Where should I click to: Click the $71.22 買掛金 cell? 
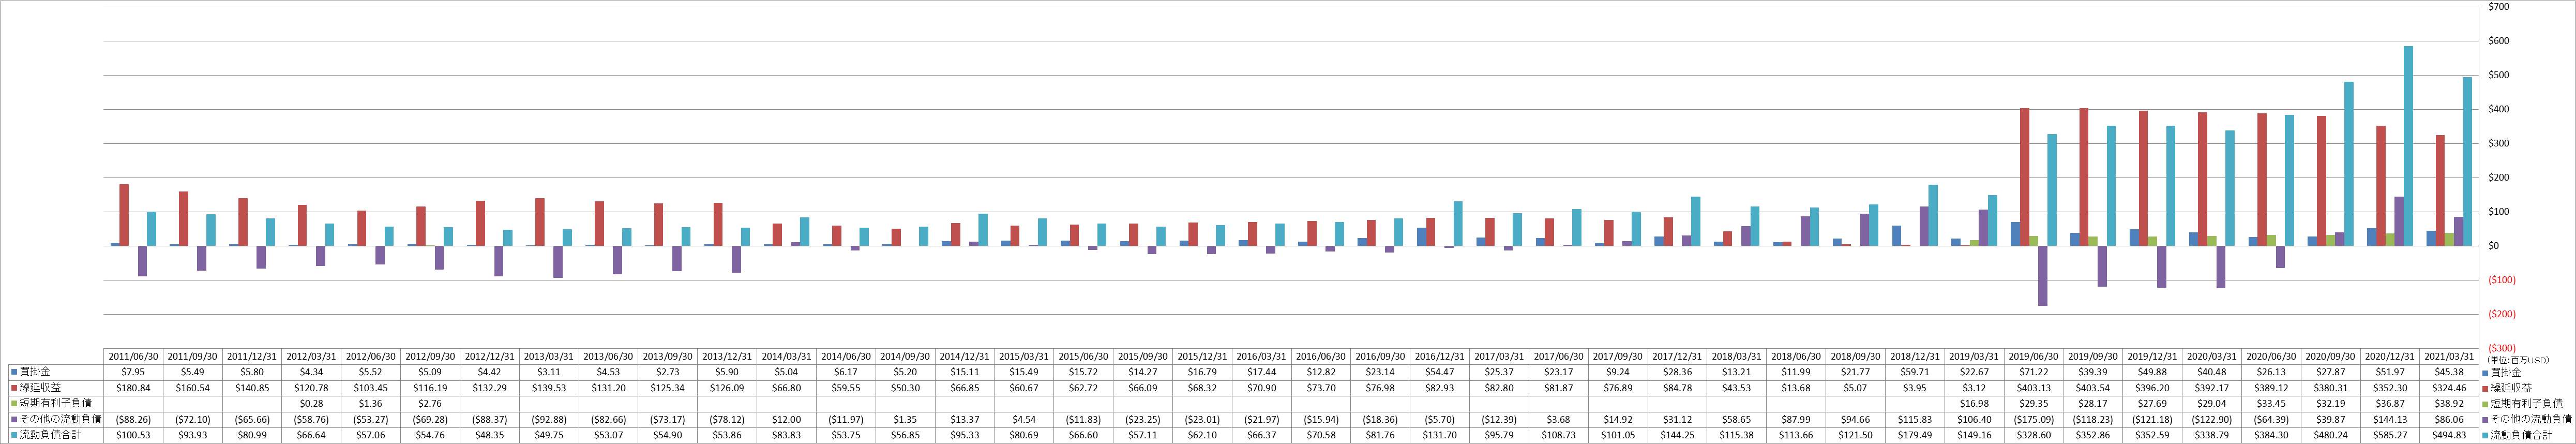tap(2034, 372)
